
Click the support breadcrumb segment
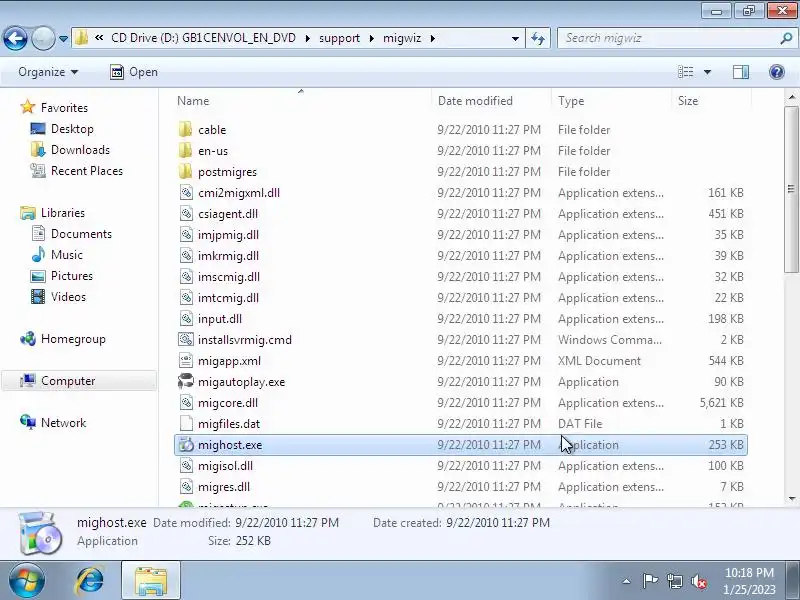(339, 38)
